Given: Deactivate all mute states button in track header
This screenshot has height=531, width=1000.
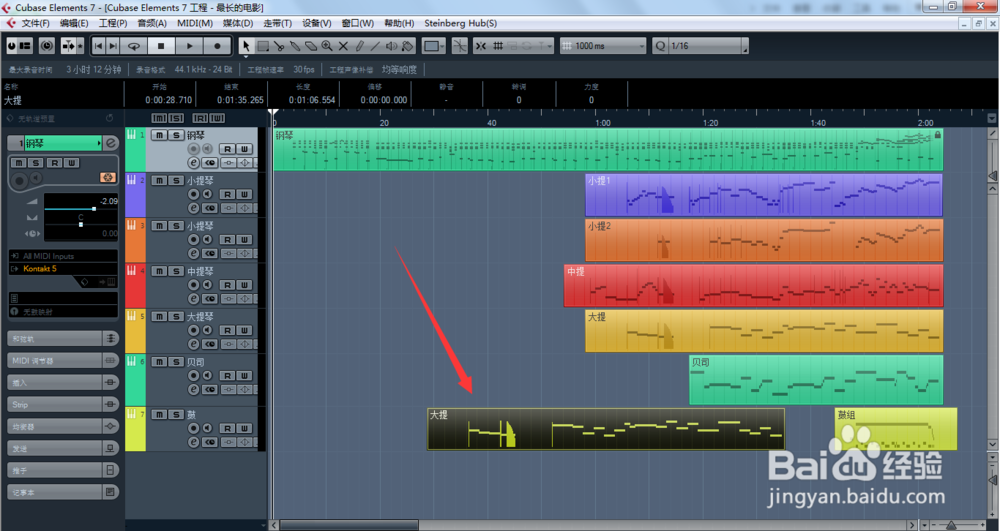Looking at the screenshot, I should click(159, 118).
